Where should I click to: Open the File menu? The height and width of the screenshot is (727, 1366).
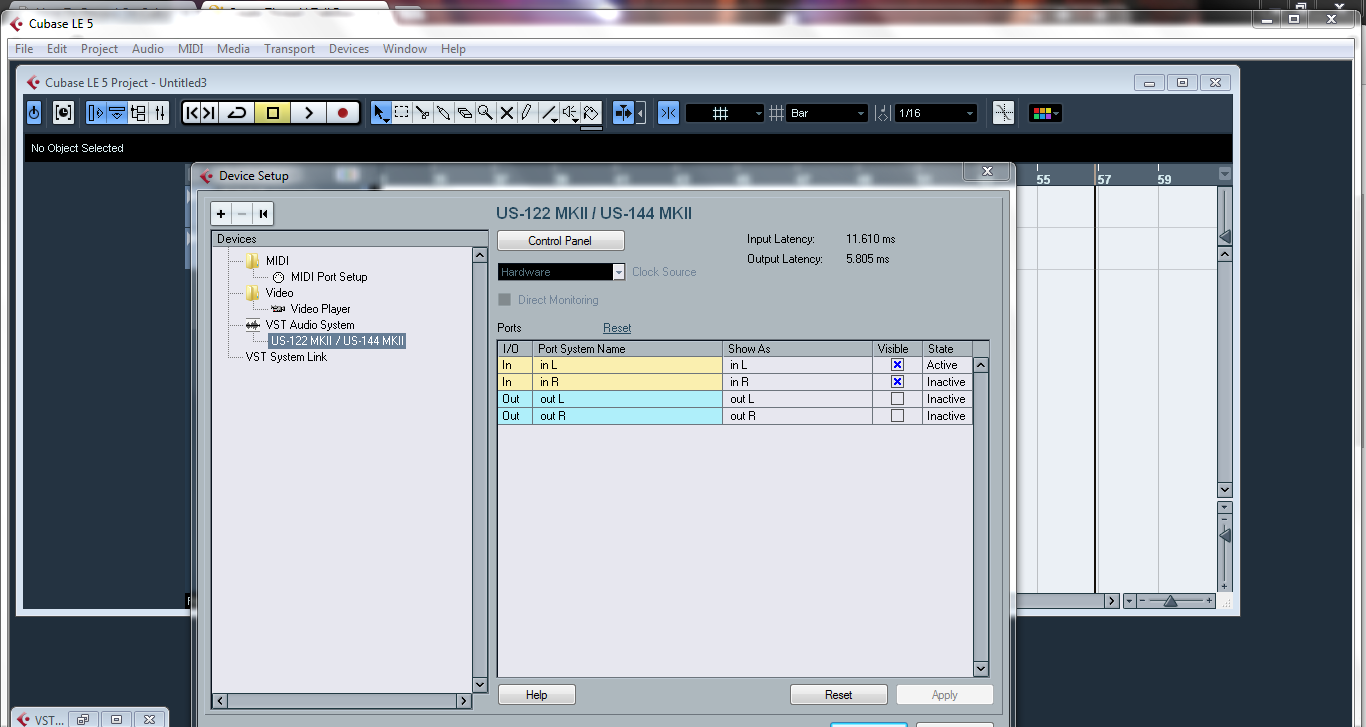(24, 49)
